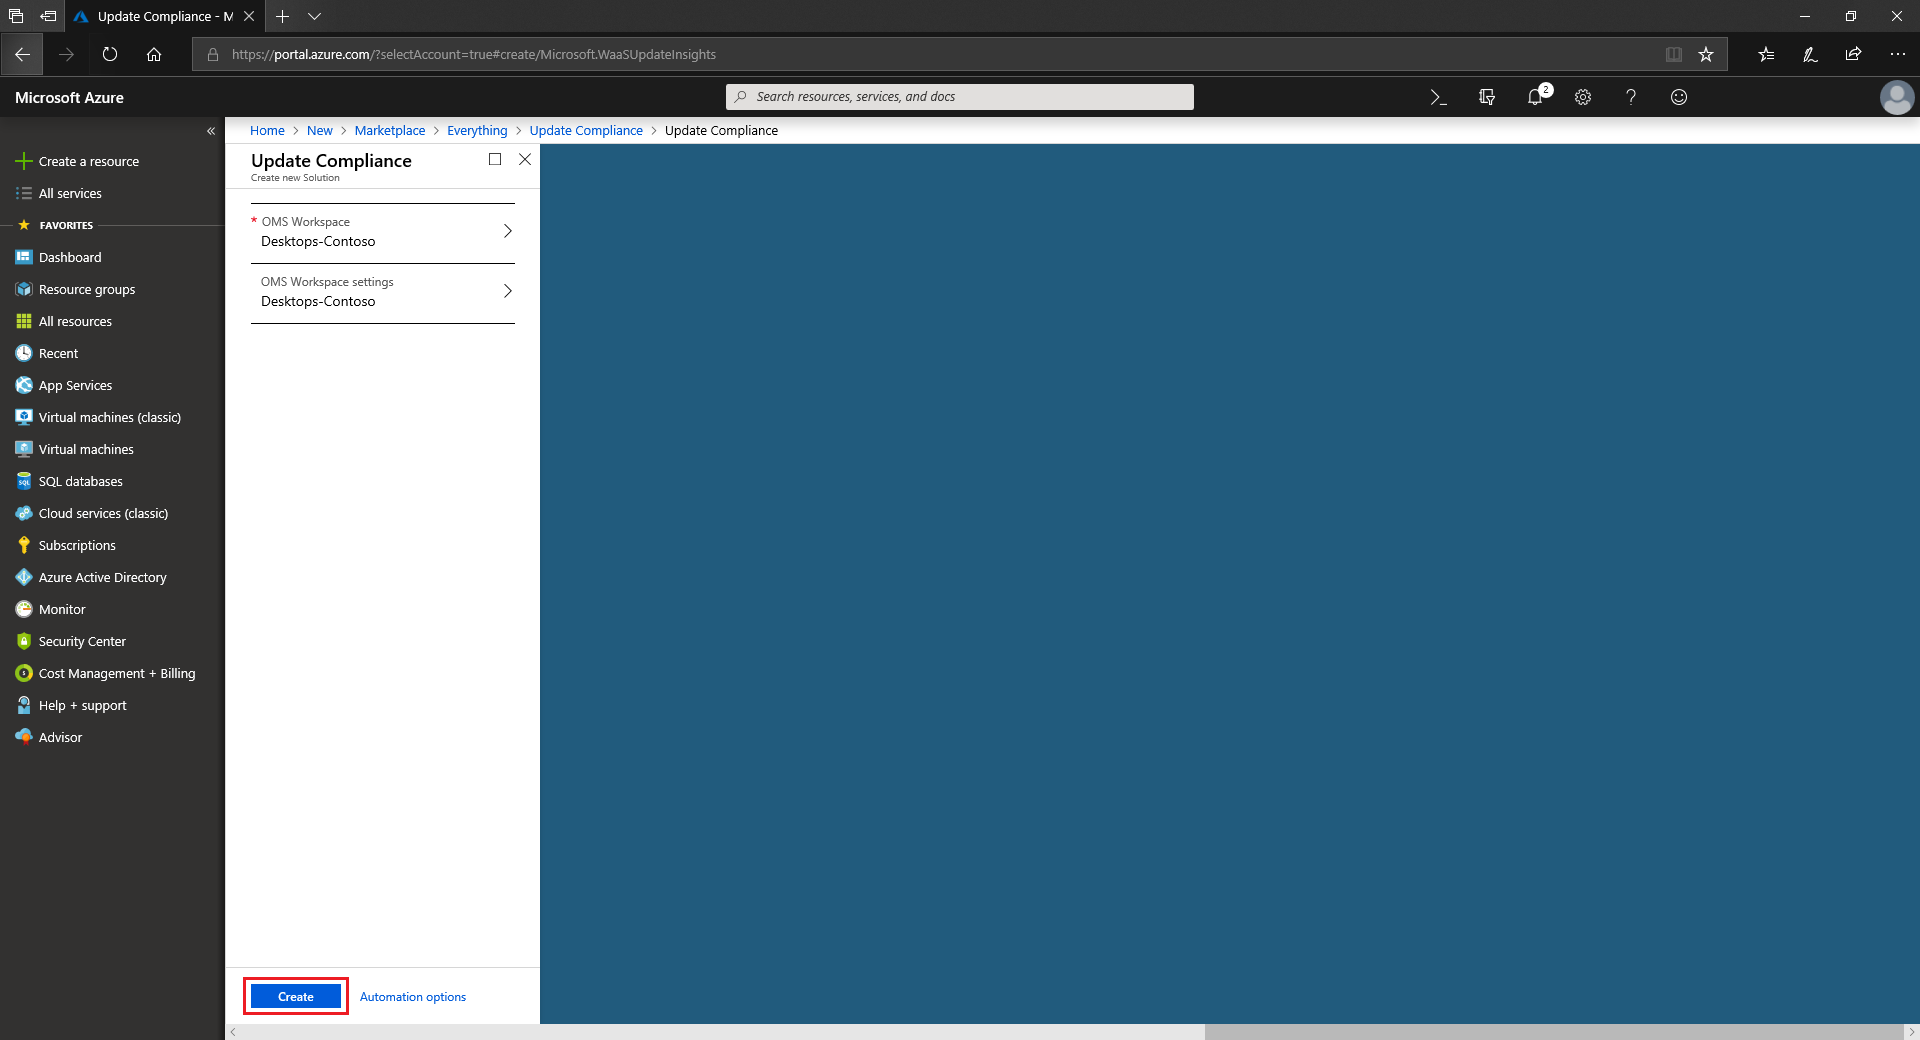Refresh the browser page
1920x1040 pixels.
[110, 54]
